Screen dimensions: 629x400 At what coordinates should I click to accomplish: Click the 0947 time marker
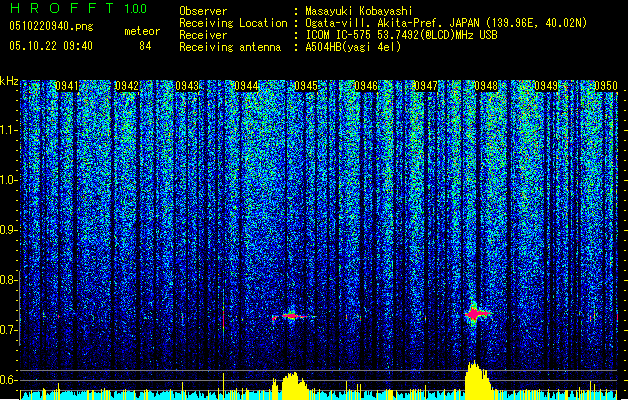[x=426, y=86]
